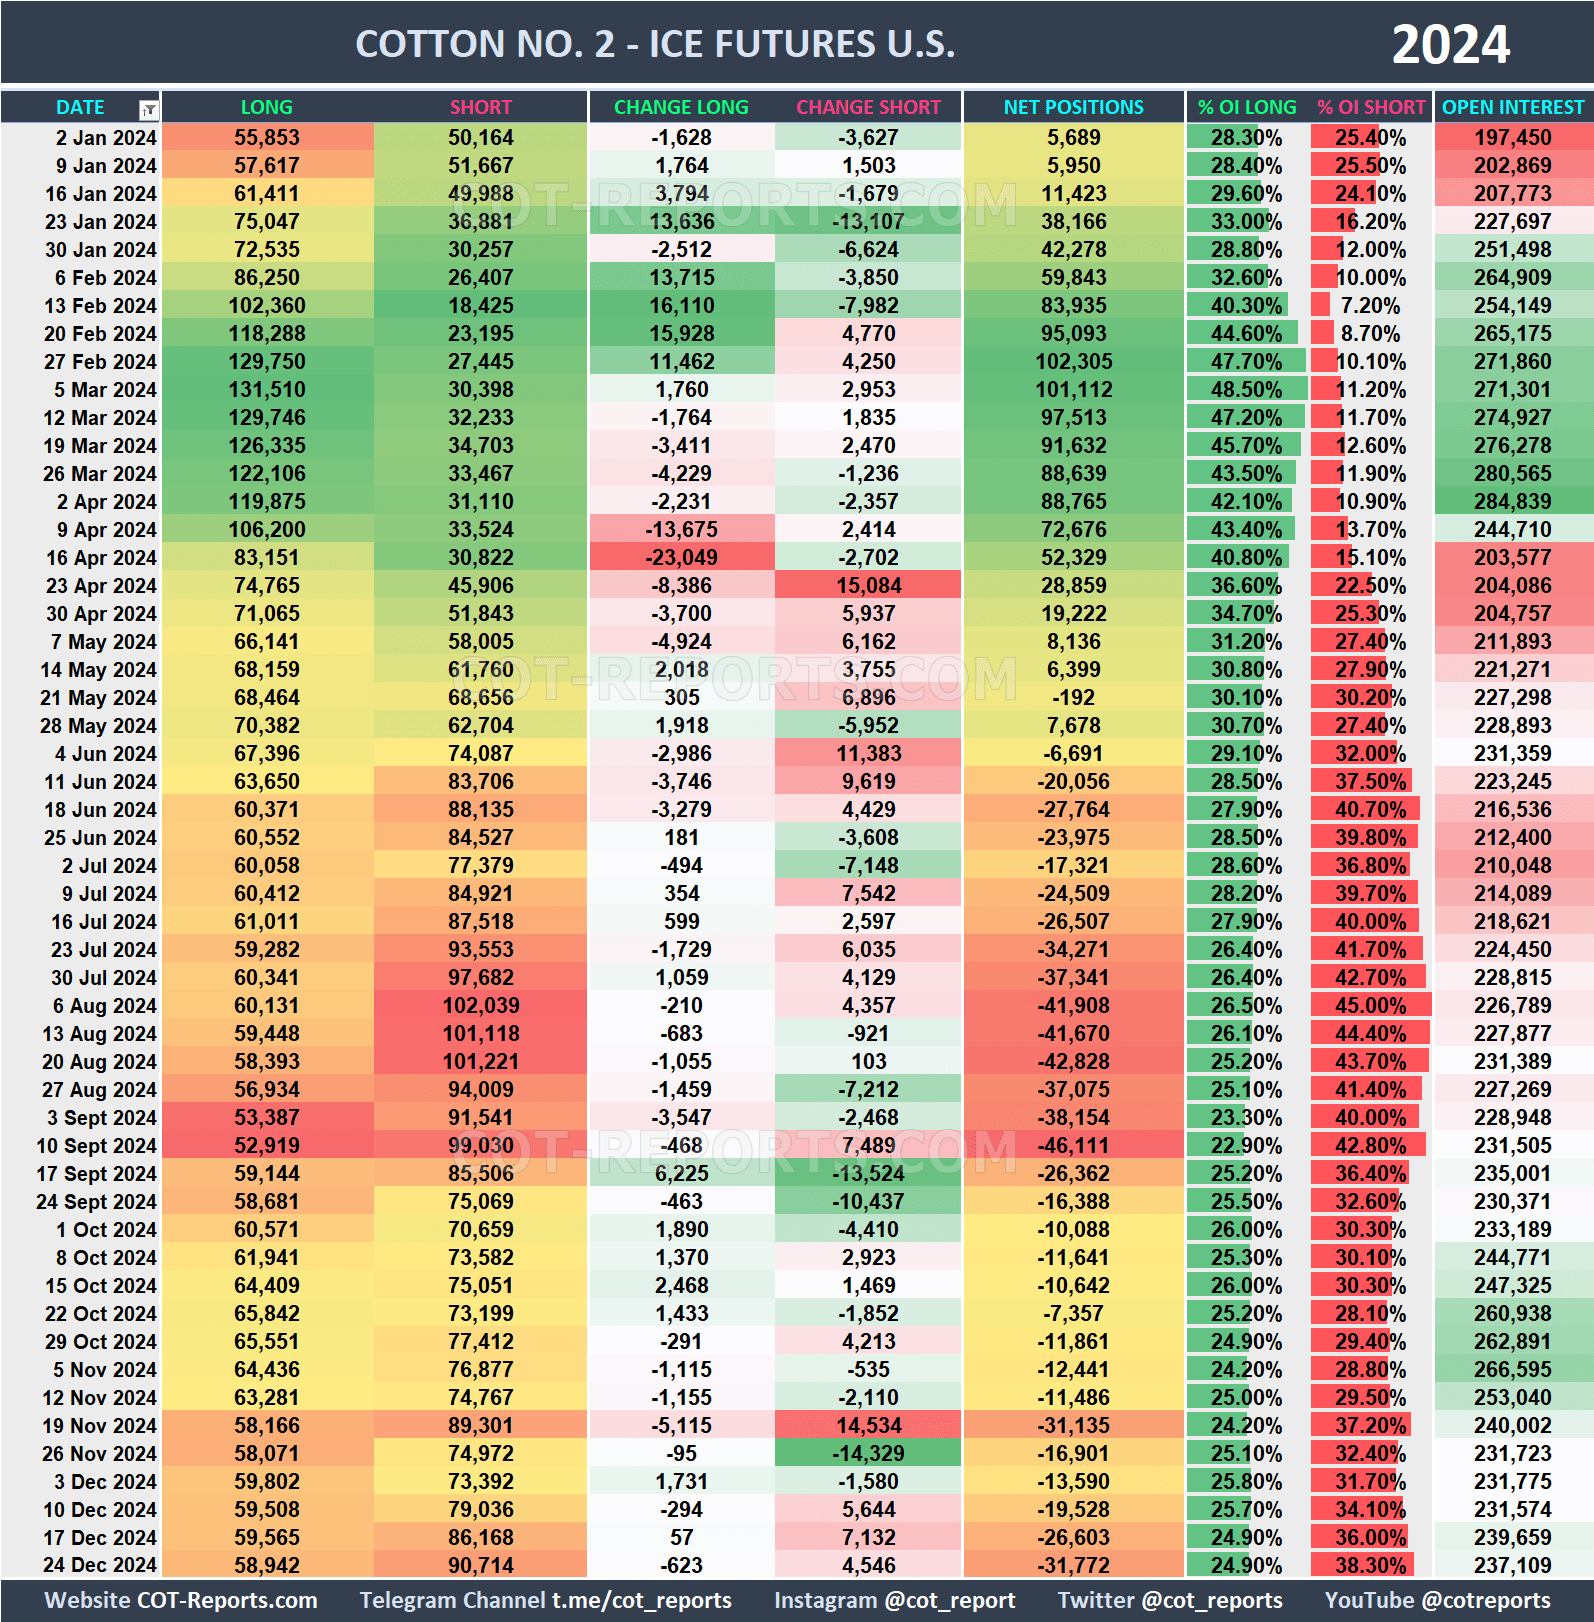The height and width of the screenshot is (1622, 1594).
Task: Select the CHANGE SHORT column header
Action: pyautogui.click(x=868, y=107)
